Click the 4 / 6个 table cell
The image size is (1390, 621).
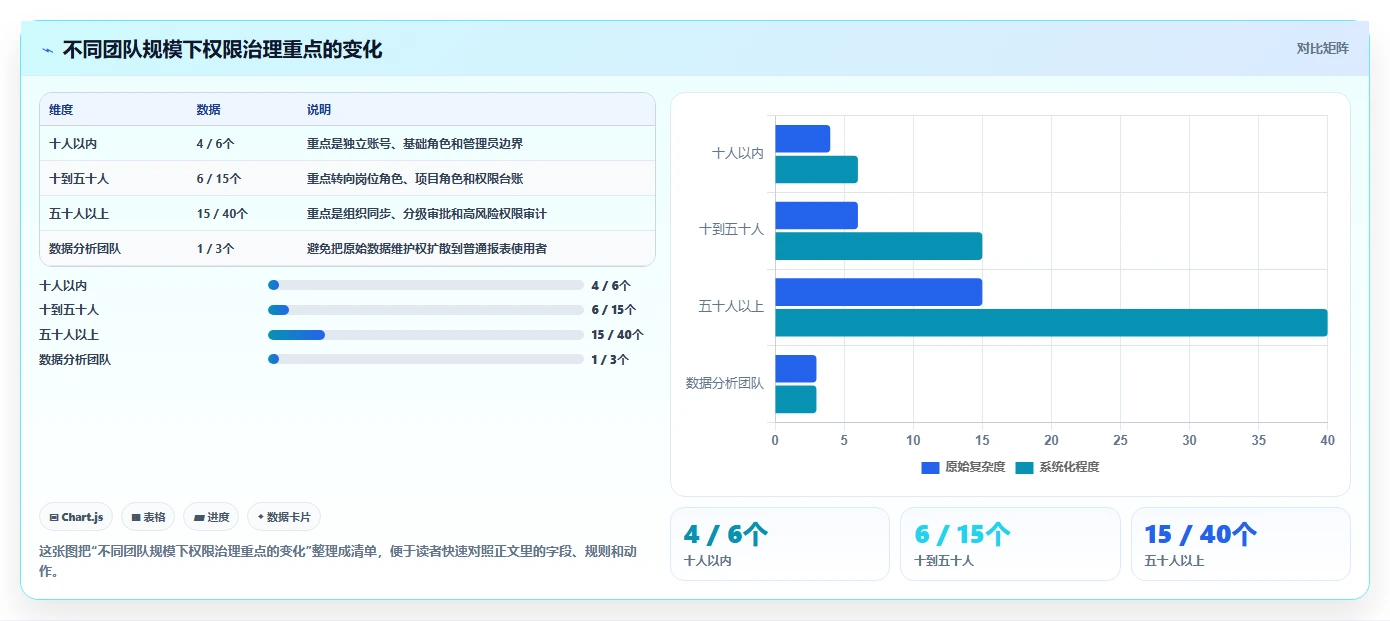coord(216,144)
